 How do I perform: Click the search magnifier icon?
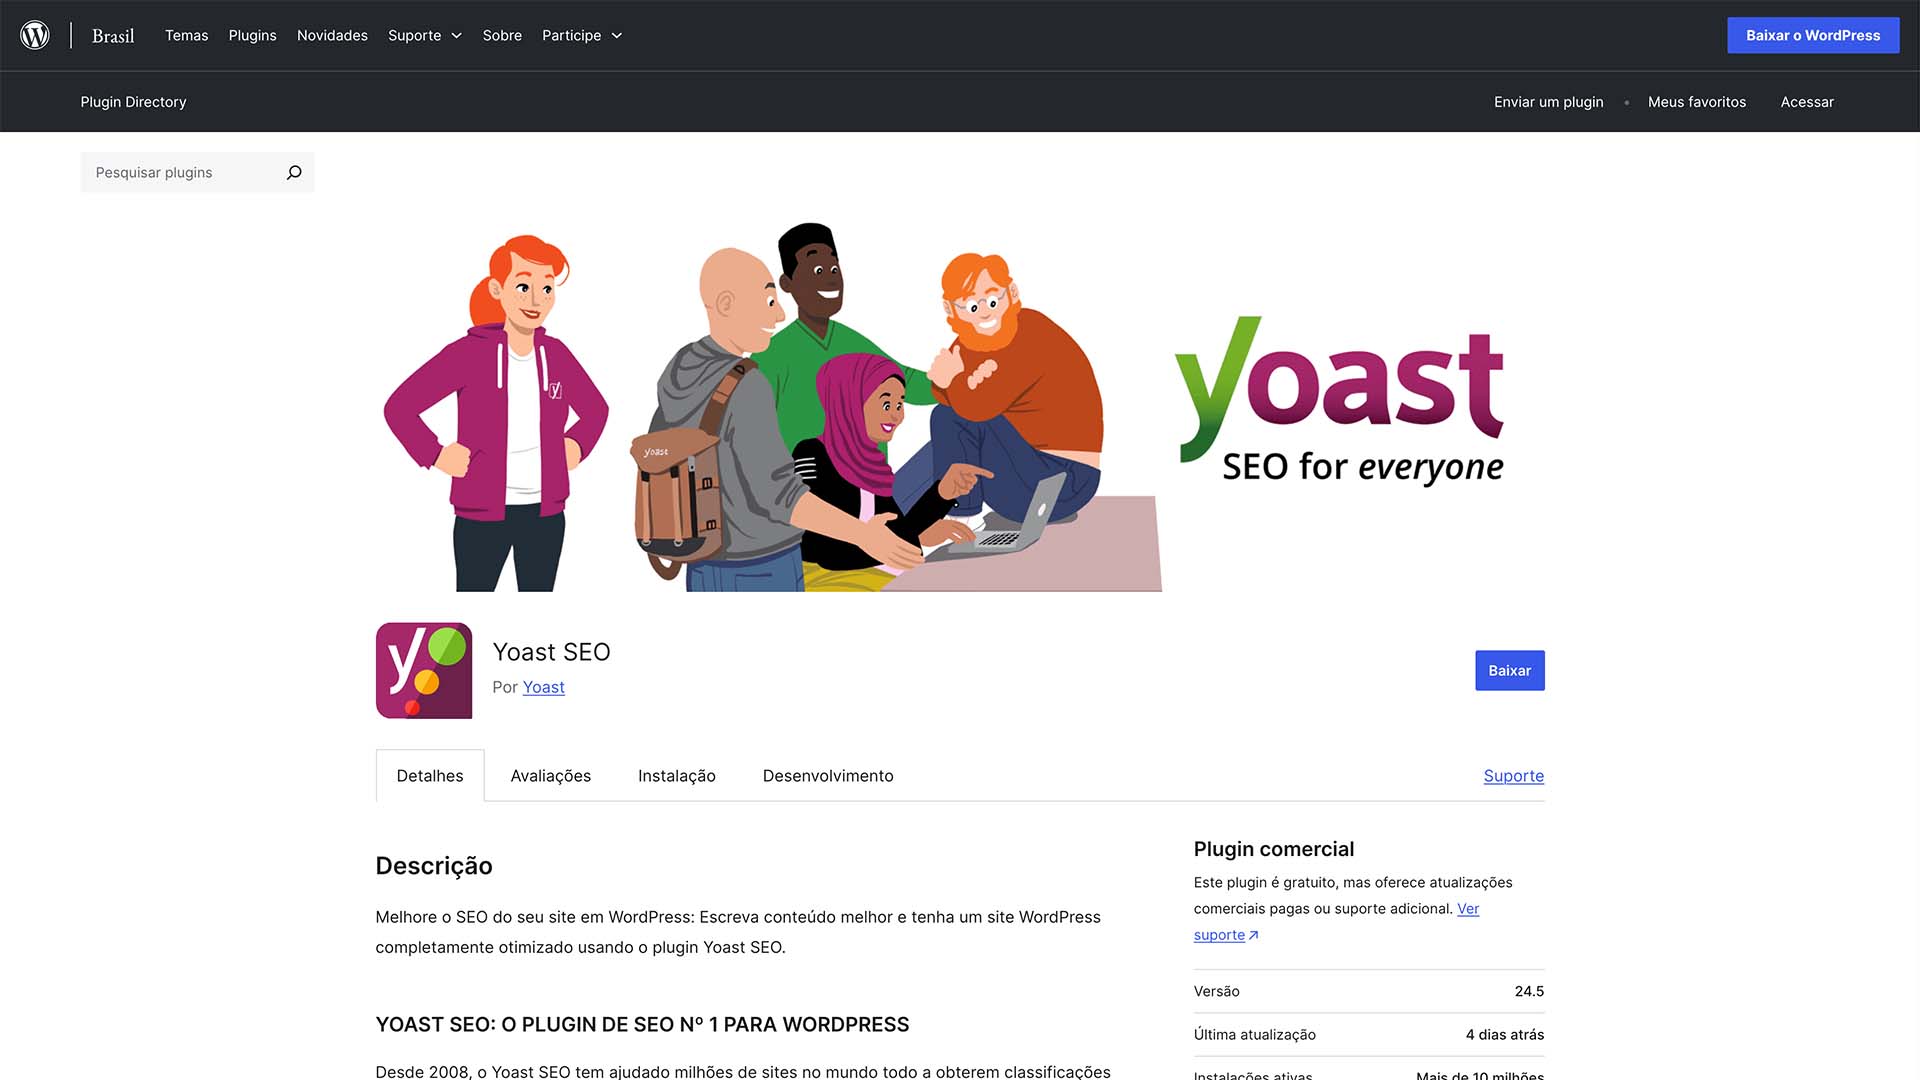click(x=294, y=172)
